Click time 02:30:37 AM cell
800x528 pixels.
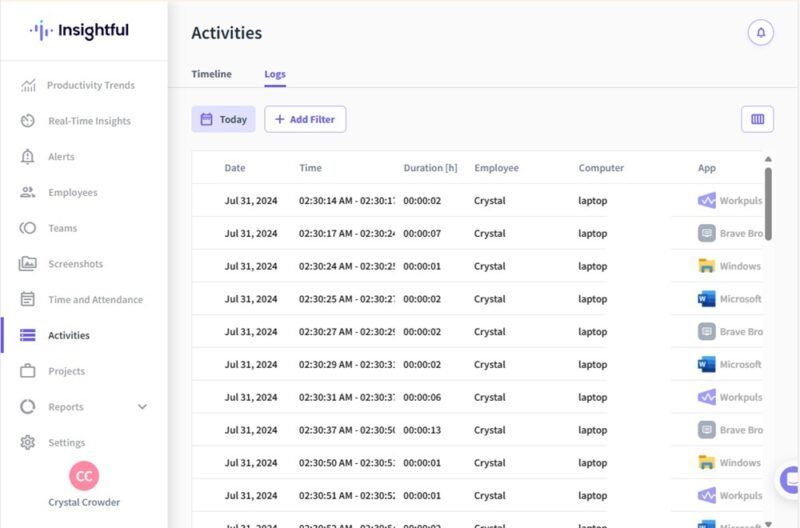click(346, 430)
